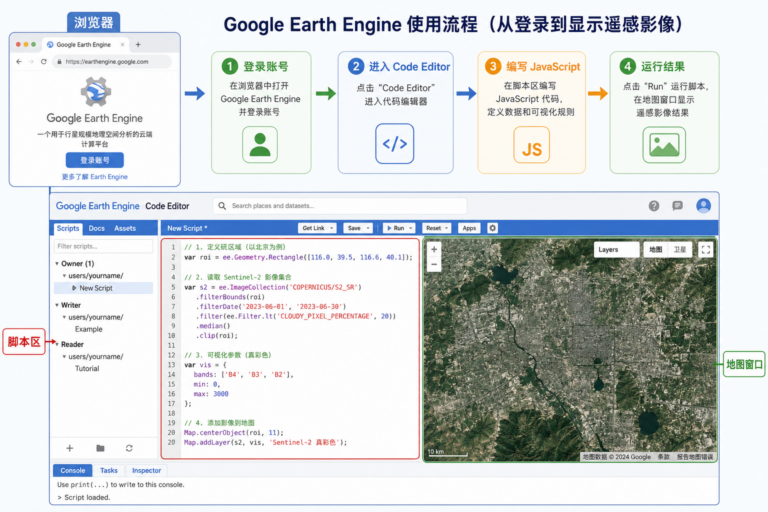The image size is (768, 512).
Task: Click the Apps button
Action: (x=469, y=228)
